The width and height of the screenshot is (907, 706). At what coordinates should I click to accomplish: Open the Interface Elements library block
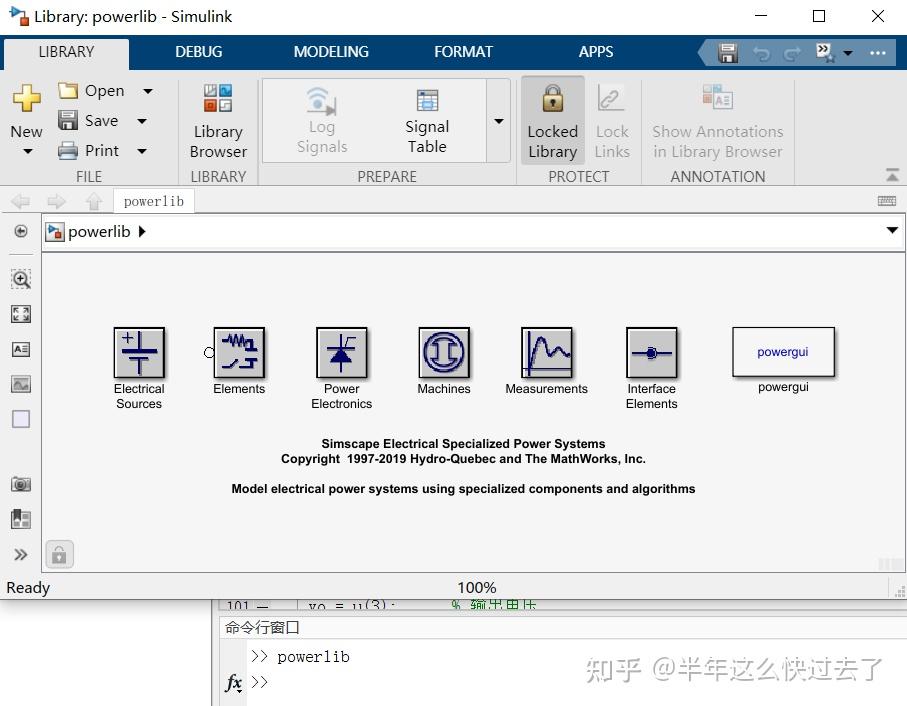pyautogui.click(x=651, y=352)
